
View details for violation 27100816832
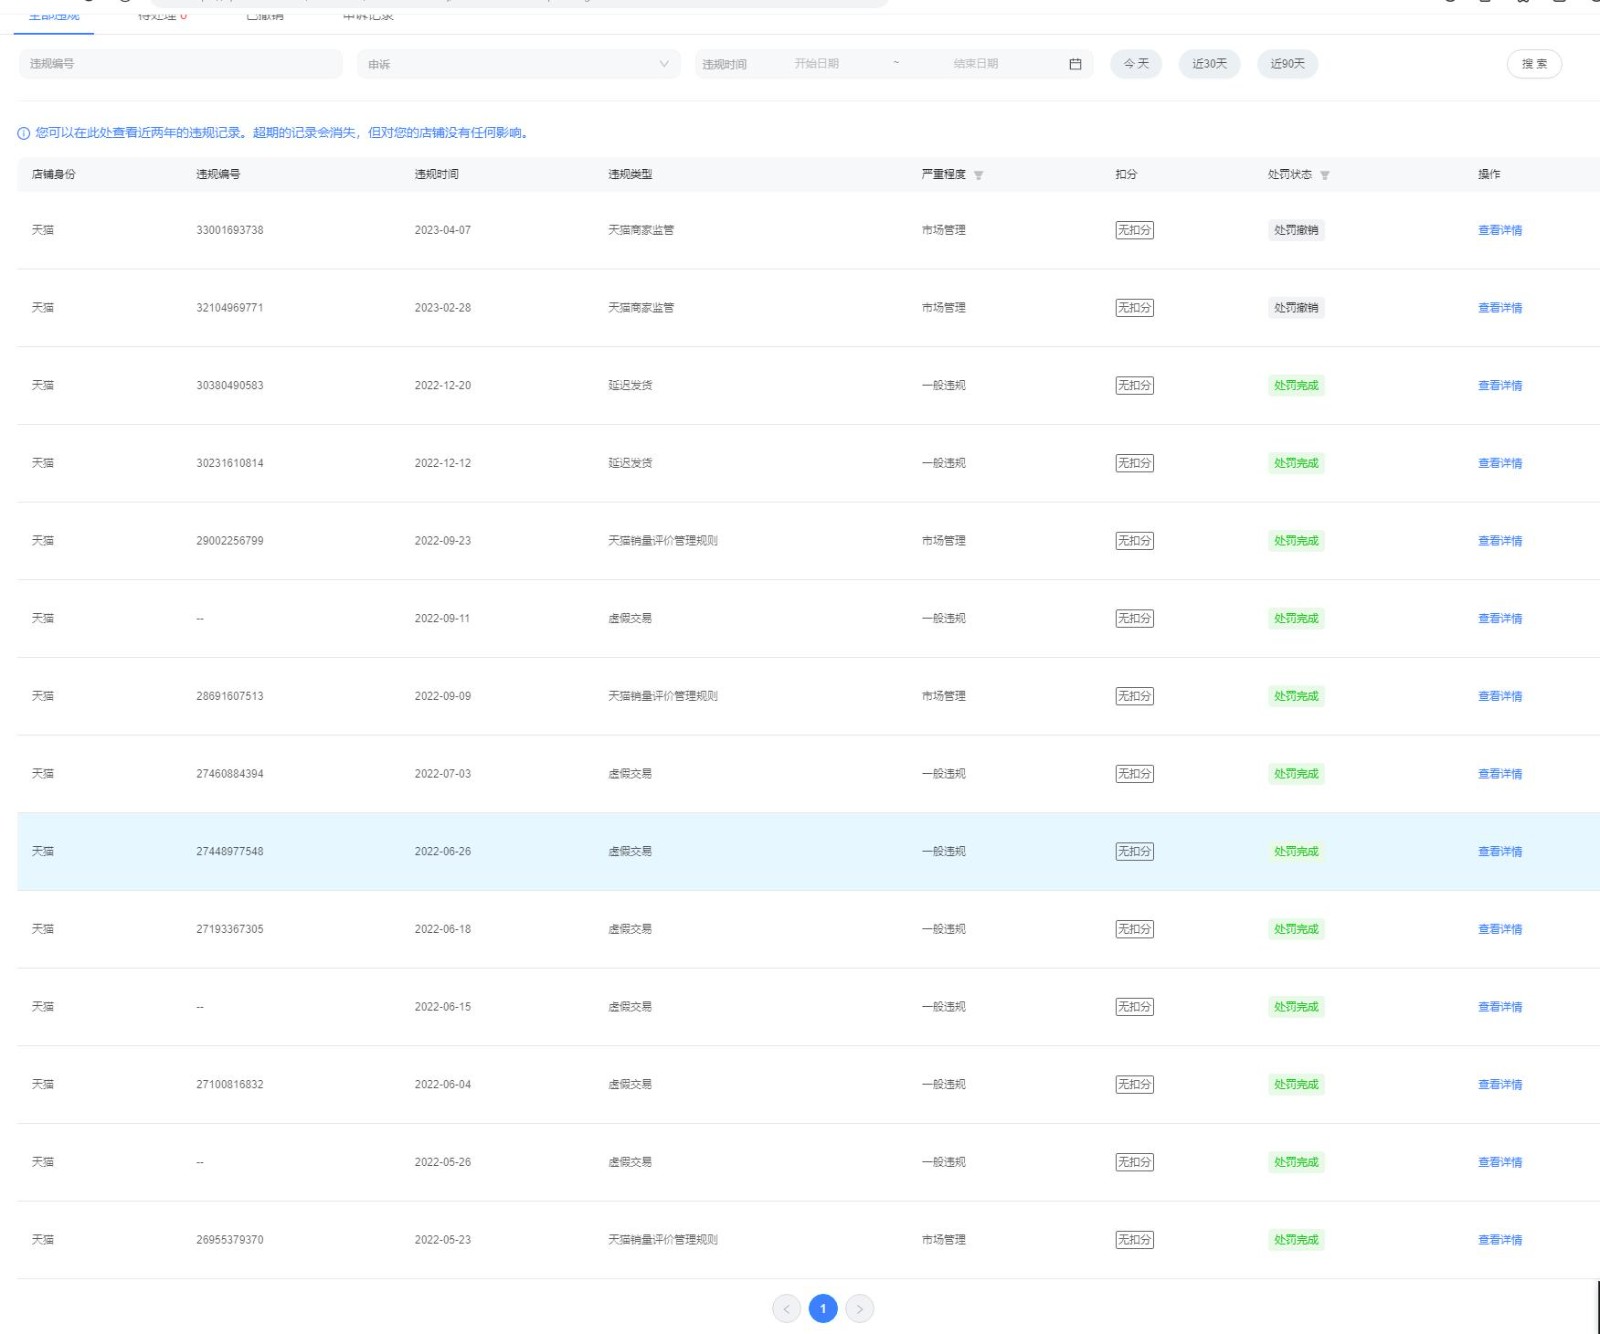point(1500,1085)
